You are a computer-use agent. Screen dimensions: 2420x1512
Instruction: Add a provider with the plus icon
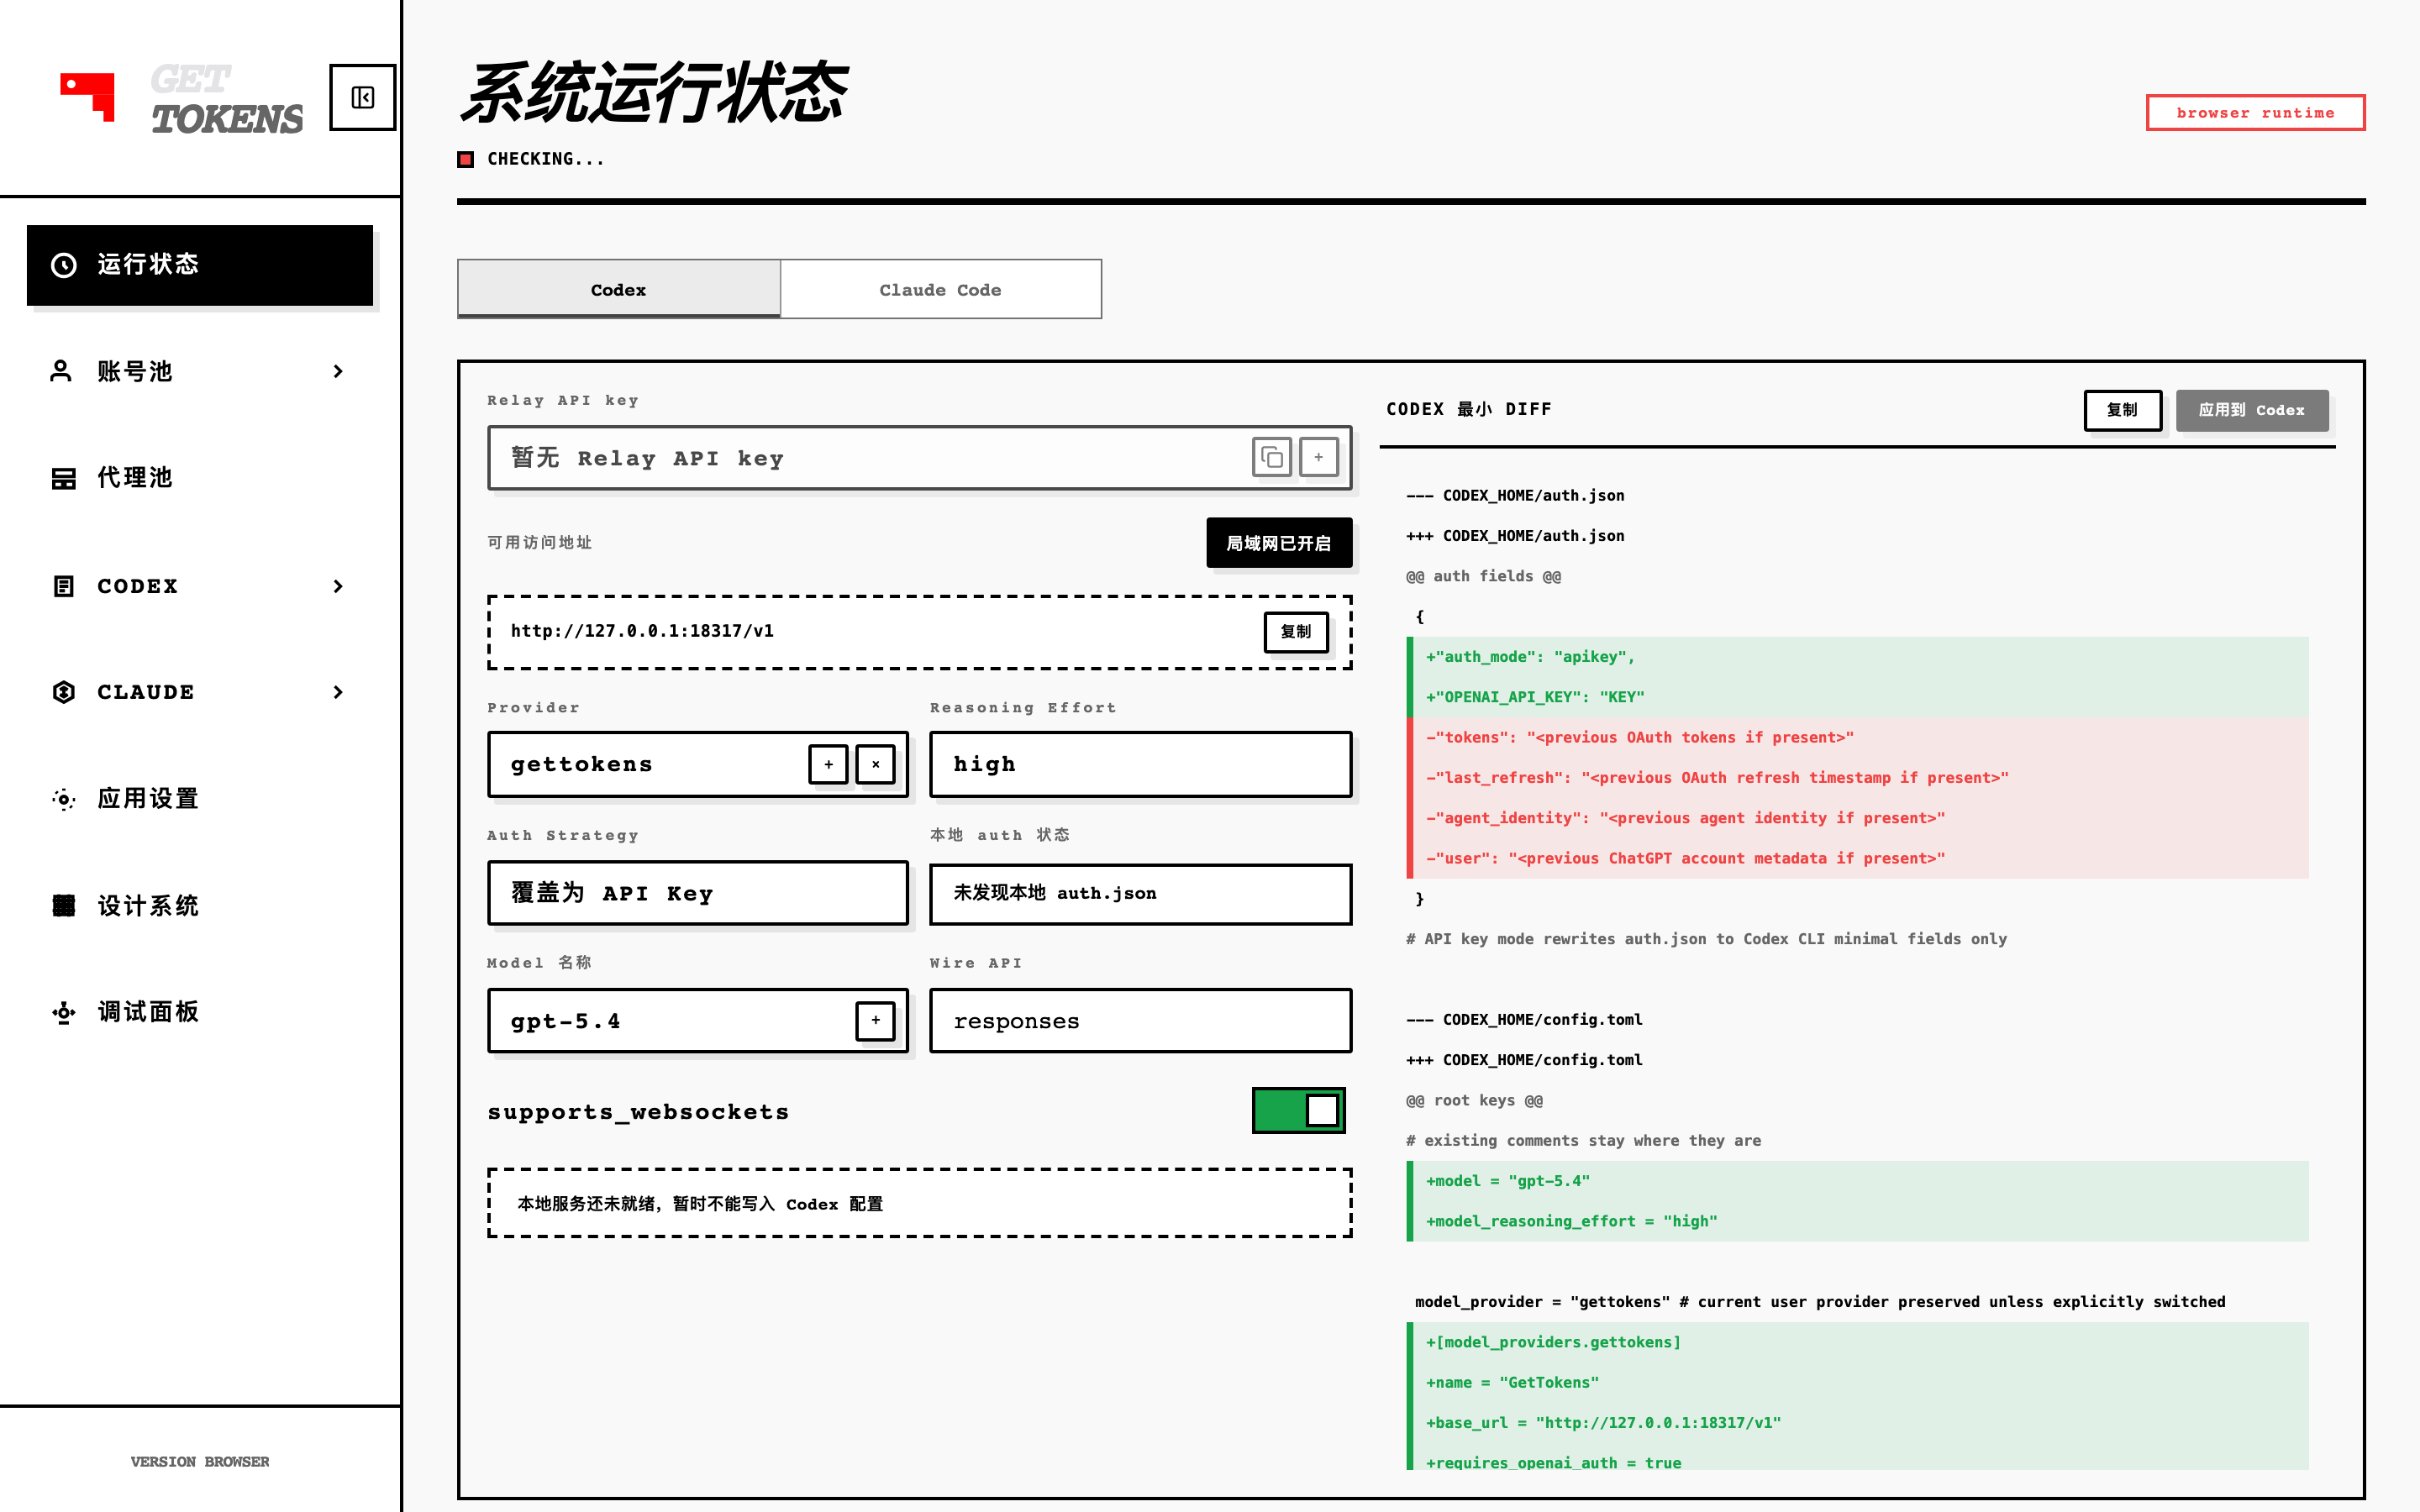click(x=828, y=764)
